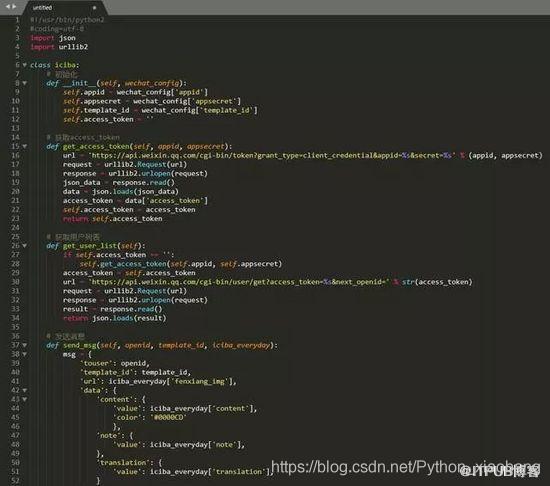Fold the __init__ method at line 8
Screen dimensions: 550x486
pos(25,83)
